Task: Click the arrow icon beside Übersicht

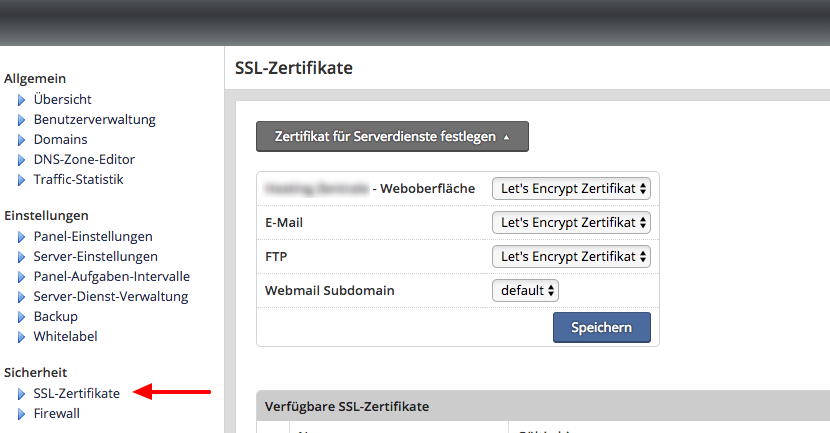Action: 22,100
